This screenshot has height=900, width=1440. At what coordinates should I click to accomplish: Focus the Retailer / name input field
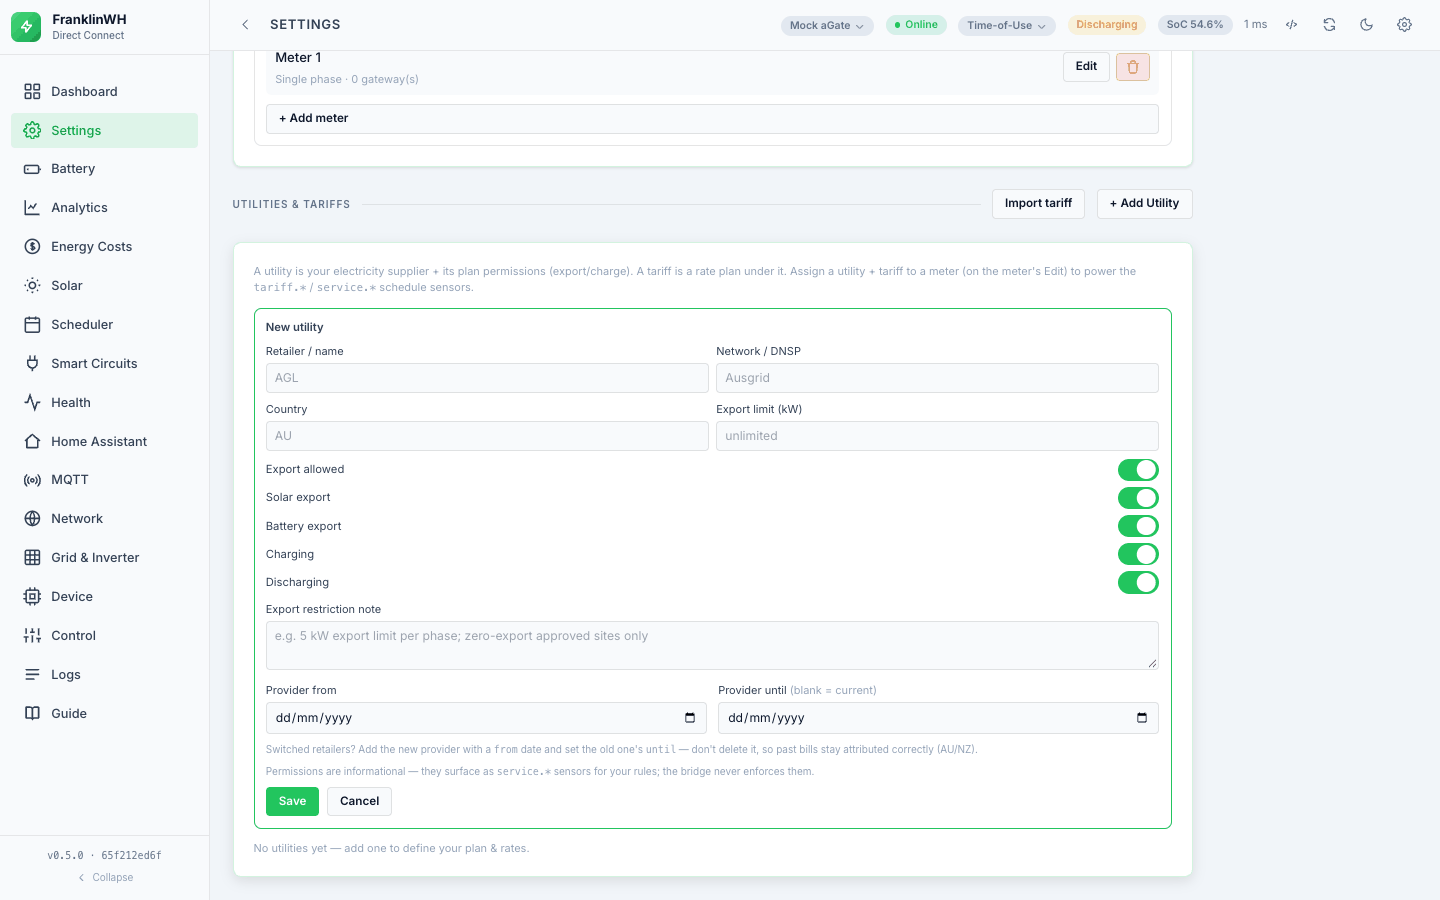[487, 378]
